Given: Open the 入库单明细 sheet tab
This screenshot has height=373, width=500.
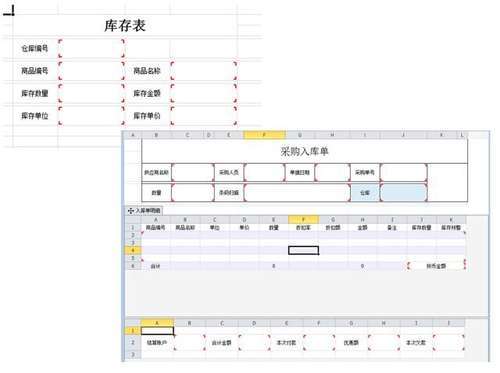Looking at the screenshot, I should [144, 211].
